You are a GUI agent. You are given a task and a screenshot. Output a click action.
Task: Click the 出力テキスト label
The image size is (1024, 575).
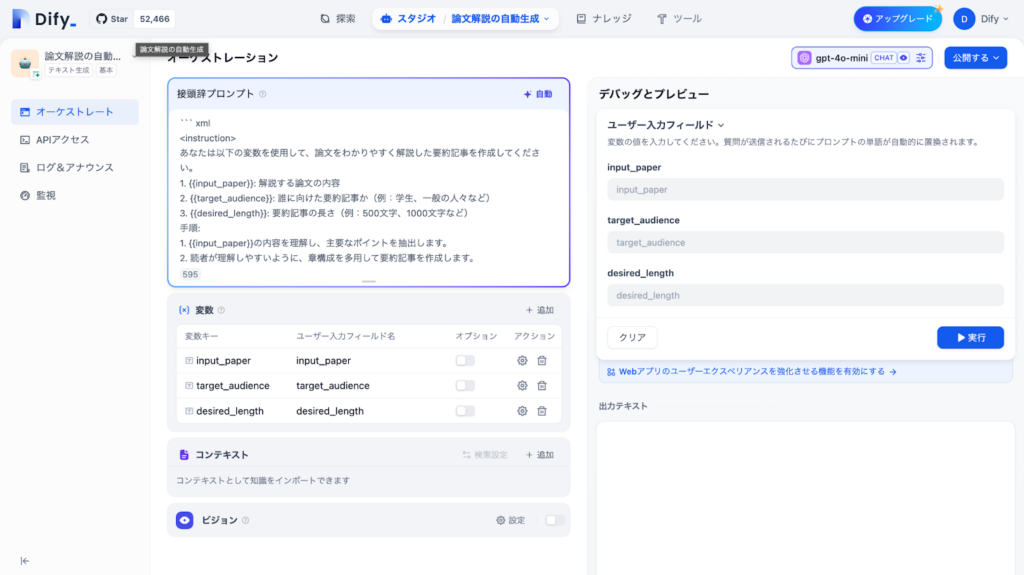pos(623,406)
